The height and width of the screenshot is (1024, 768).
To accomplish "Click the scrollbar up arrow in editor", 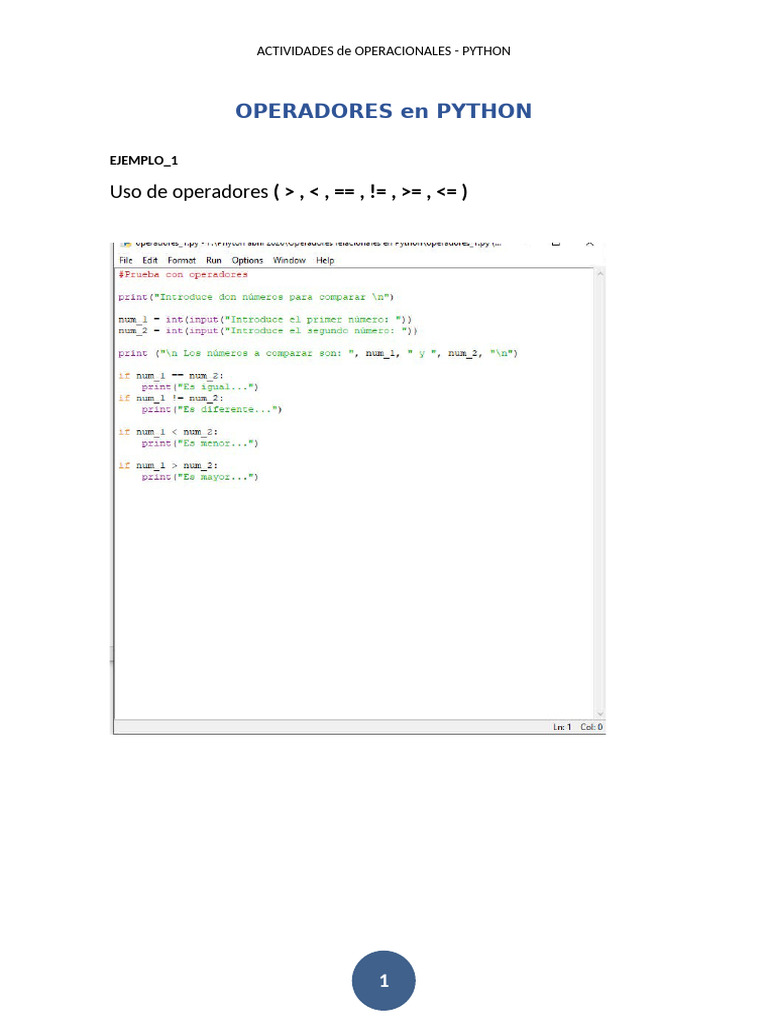I will (x=600, y=274).
